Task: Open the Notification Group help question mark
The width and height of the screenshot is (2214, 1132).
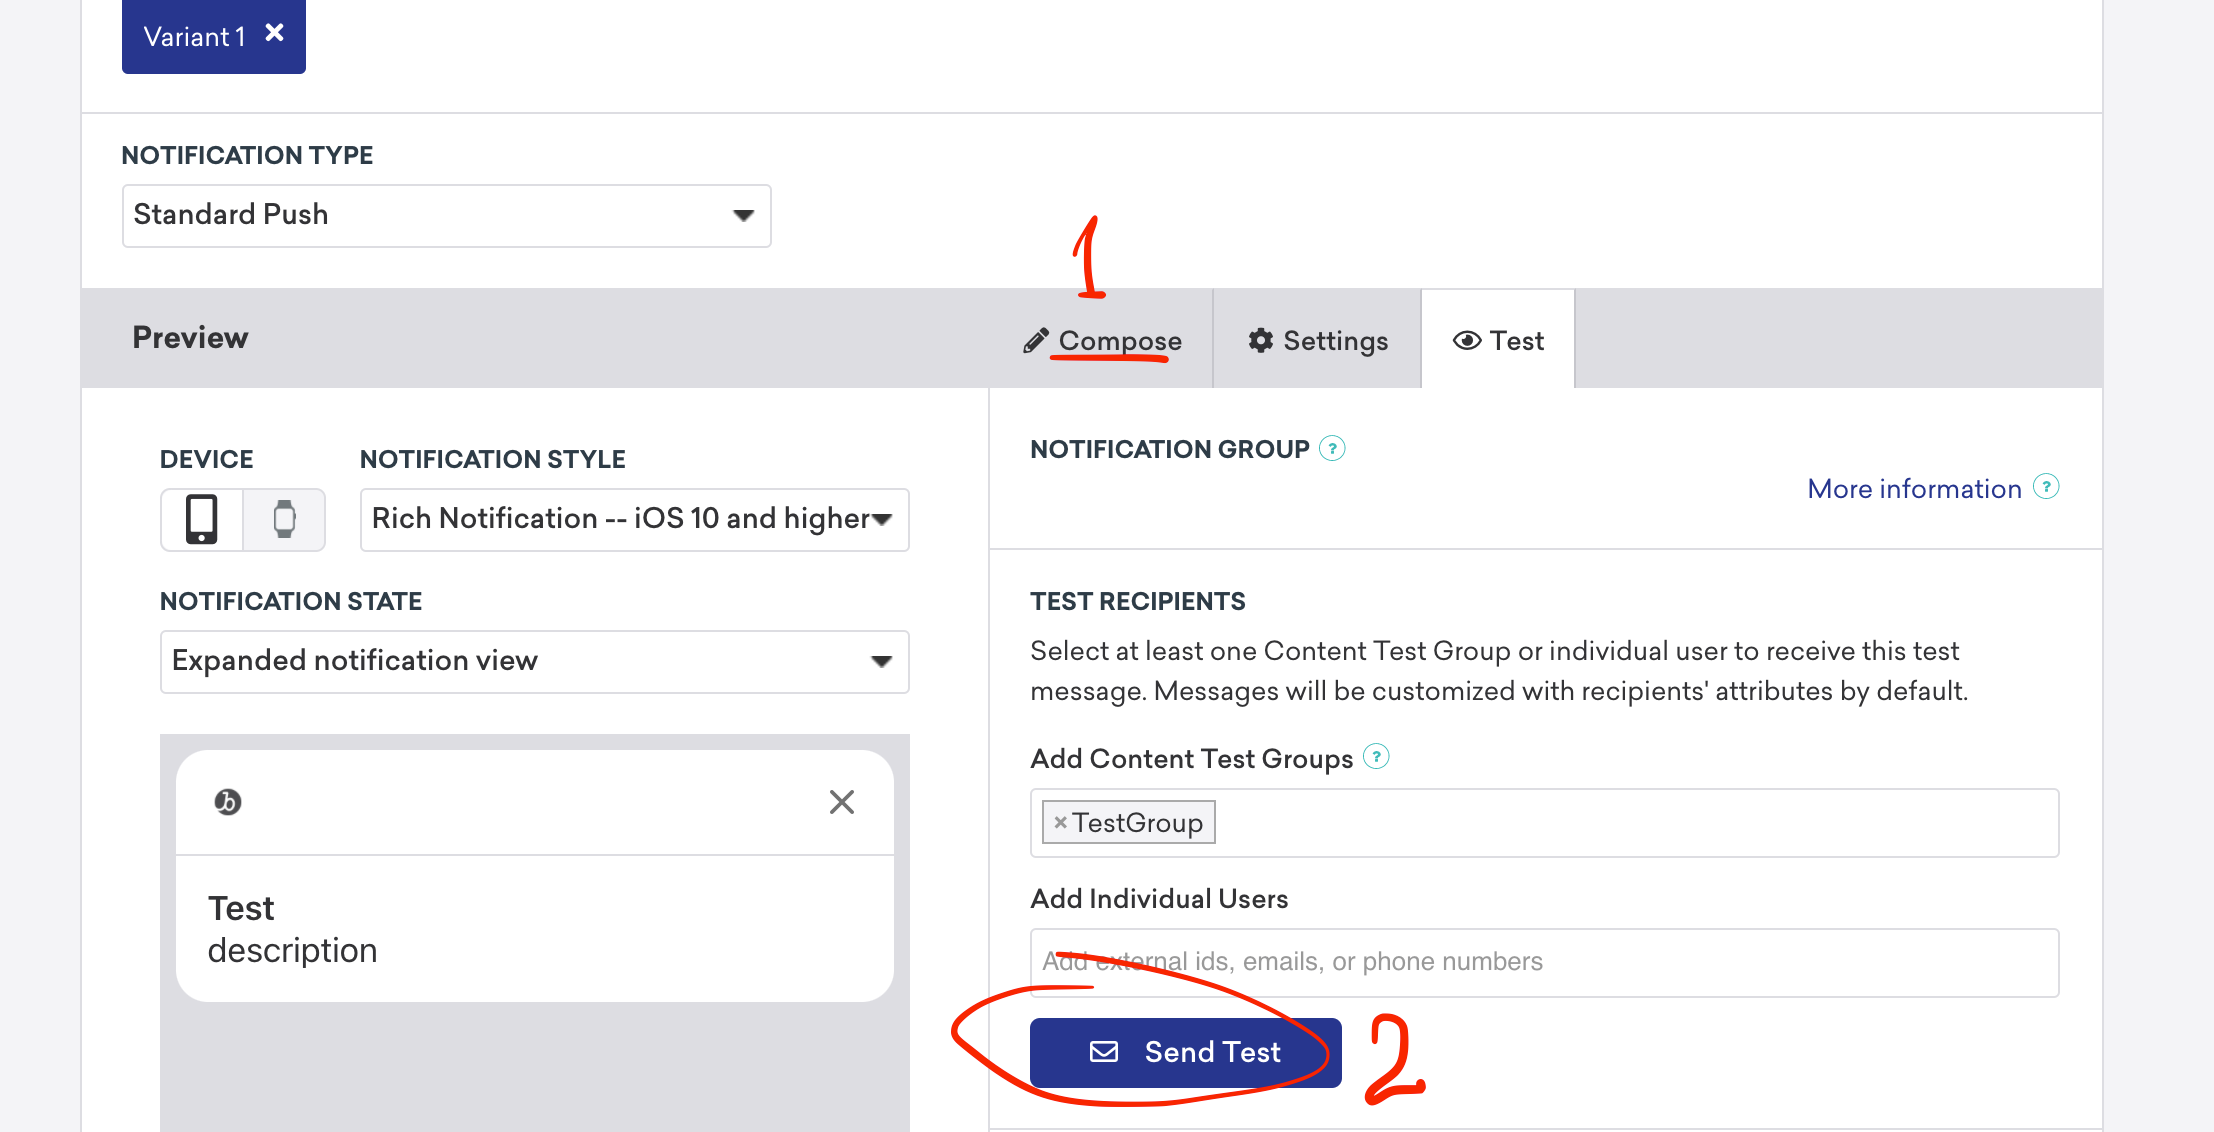Action: tap(1333, 447)
